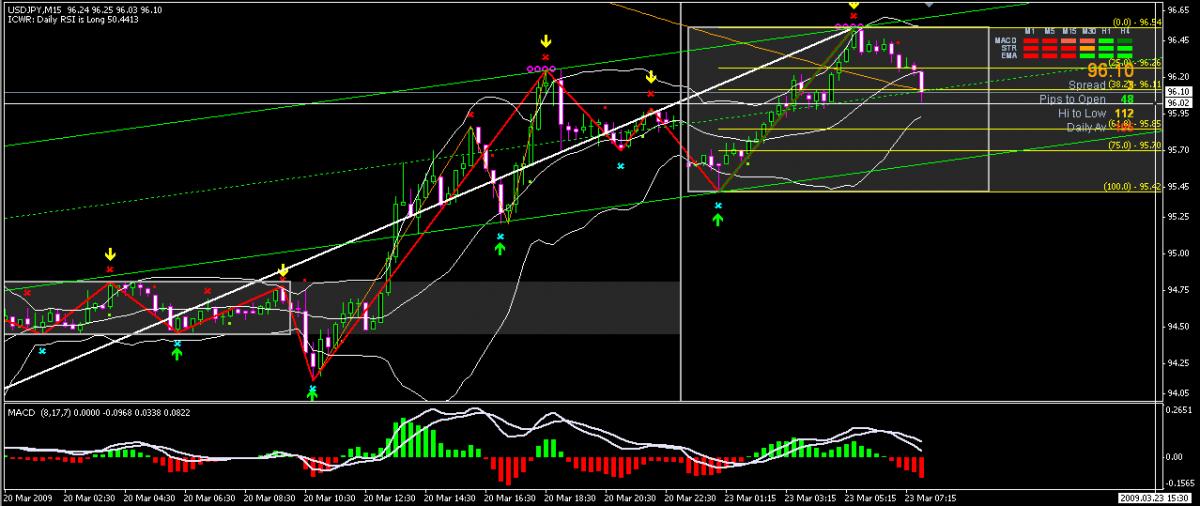Click the Fibonacci (0.0) - 96.54 level label

point(1137,22)
